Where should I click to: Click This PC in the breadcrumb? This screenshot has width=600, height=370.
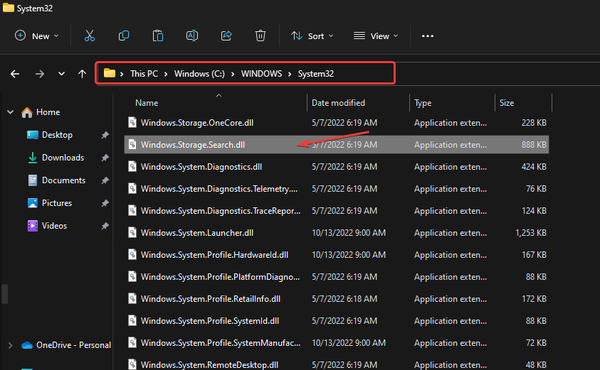point(144,73)
